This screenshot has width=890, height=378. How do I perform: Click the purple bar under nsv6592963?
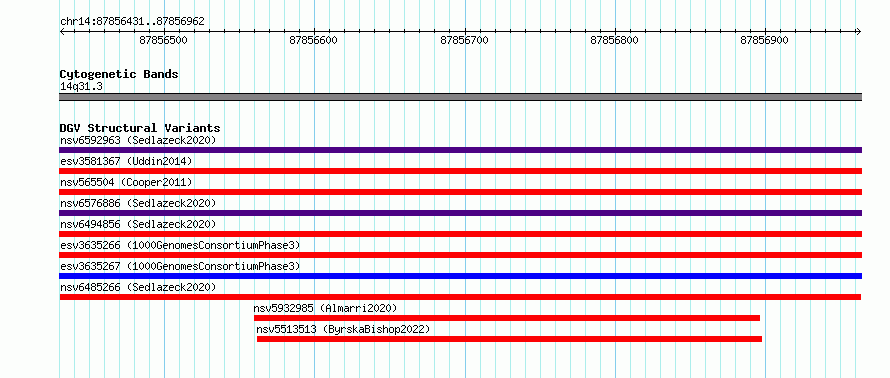click(x=460, y=150)
